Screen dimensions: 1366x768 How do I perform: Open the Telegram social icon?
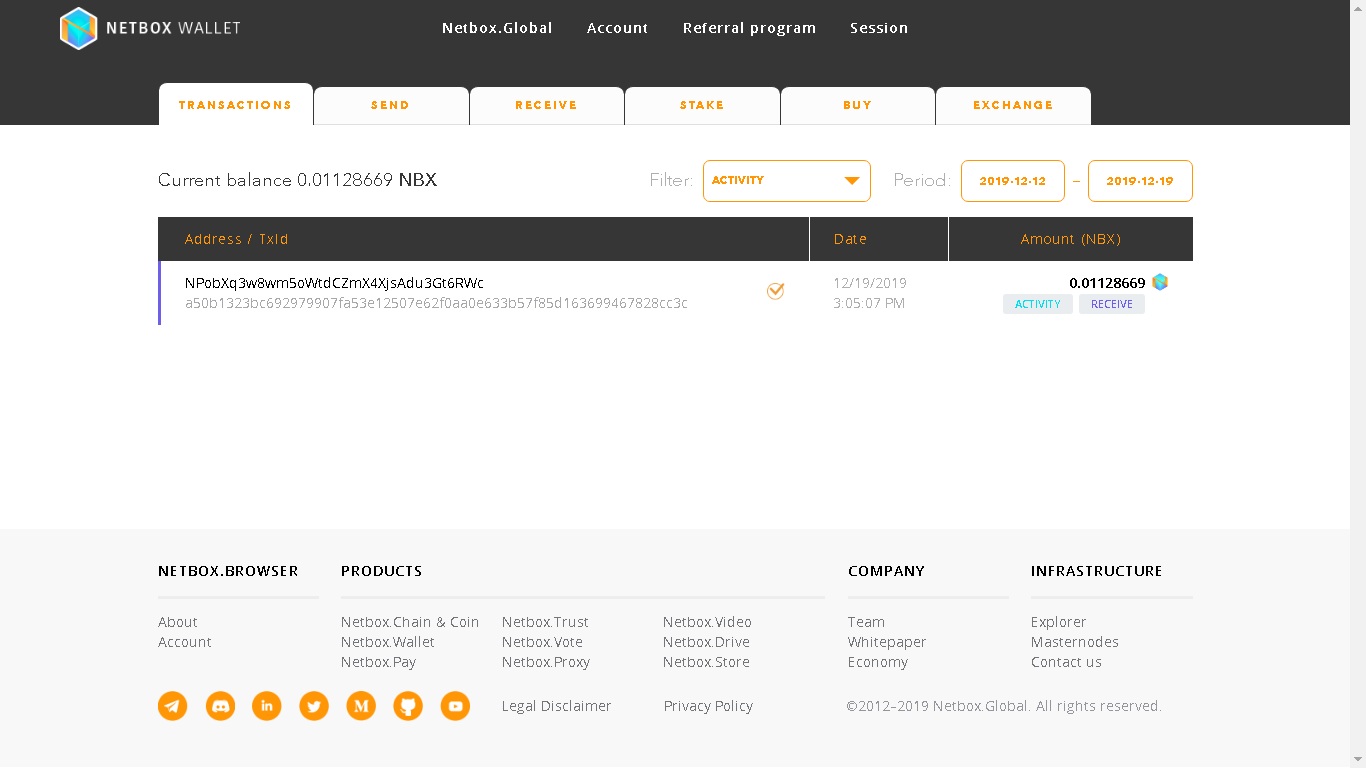coord(173,706)
